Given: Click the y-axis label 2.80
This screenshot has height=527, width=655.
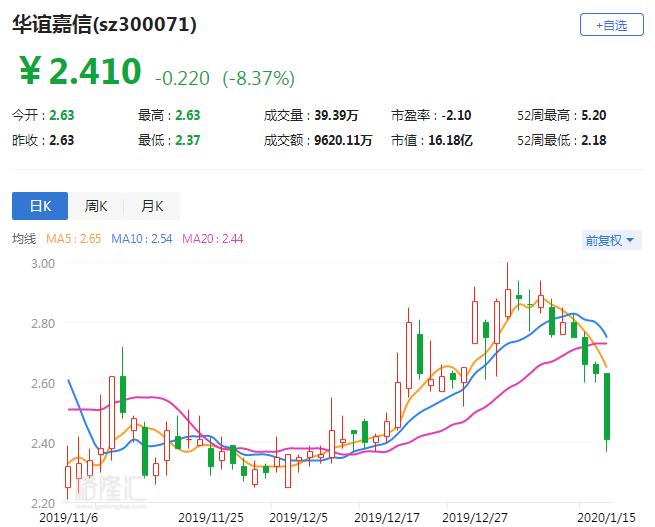Looking at the screenshot, I should [43, 323].
